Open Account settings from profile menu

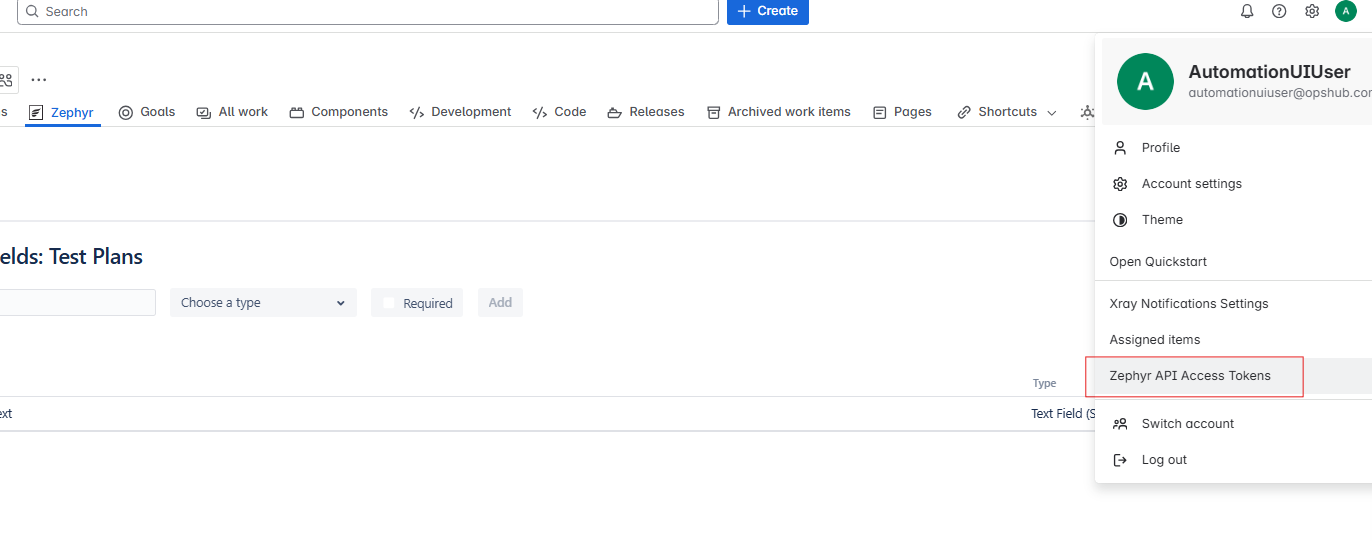coord(1191,184)
